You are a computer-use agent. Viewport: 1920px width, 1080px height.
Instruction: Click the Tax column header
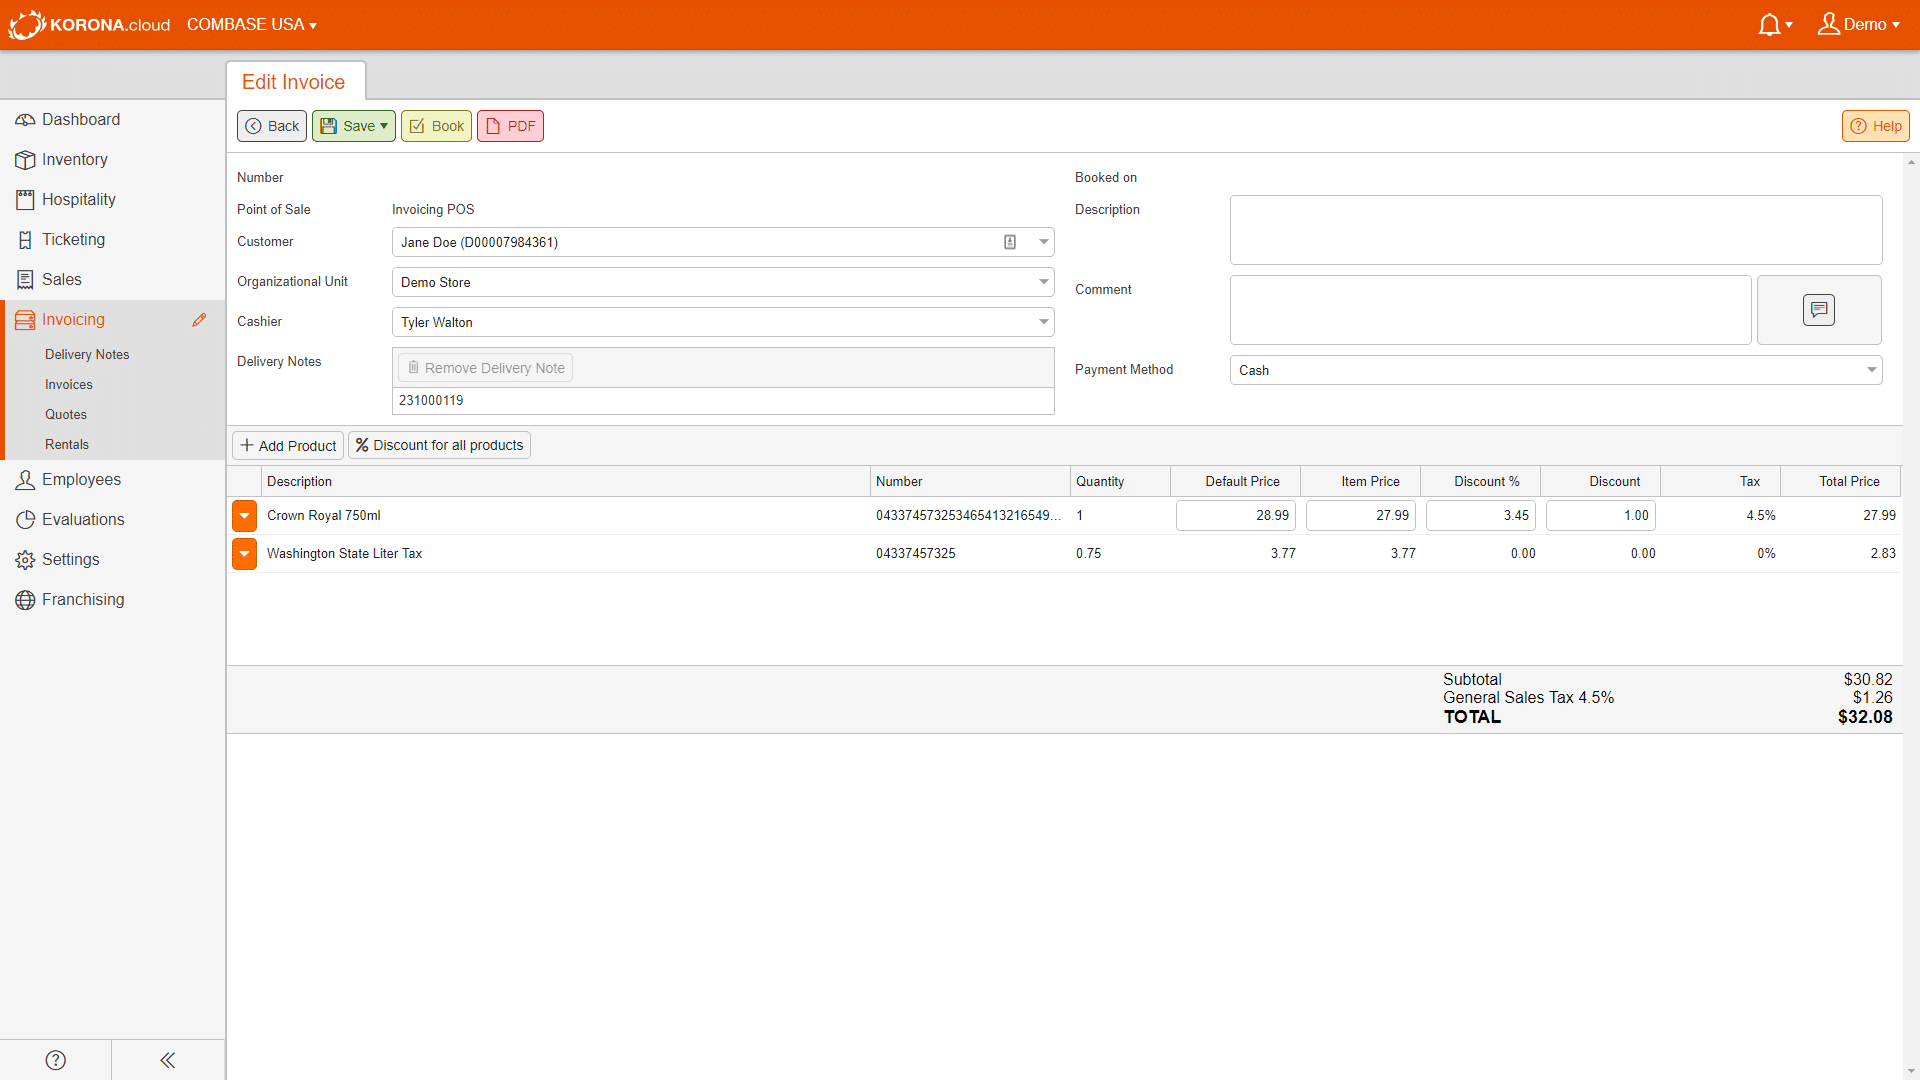pyautogui.click(x=1720, y=482)
